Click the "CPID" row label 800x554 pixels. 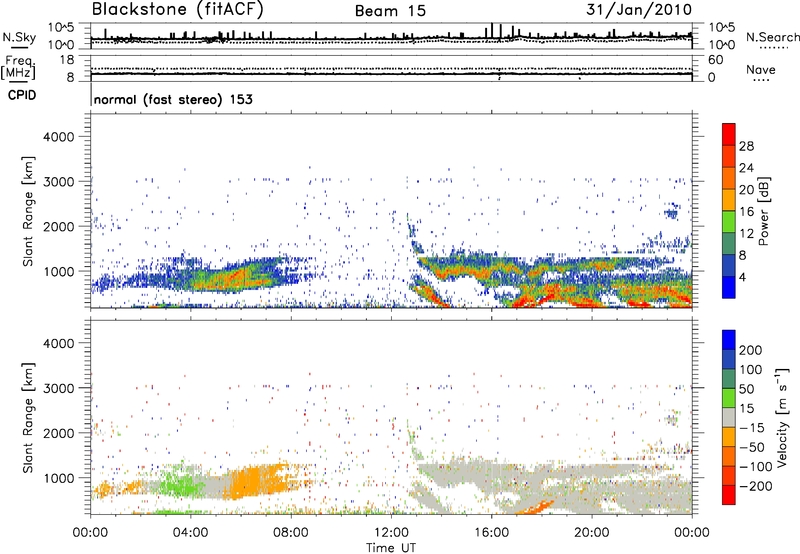(22, 95)
